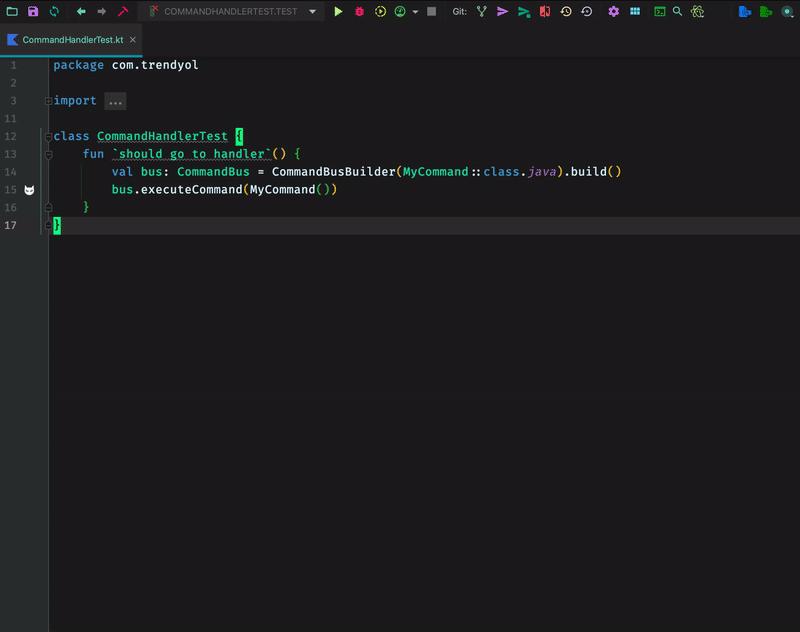Navigate back with the left arrow icon

81,13
